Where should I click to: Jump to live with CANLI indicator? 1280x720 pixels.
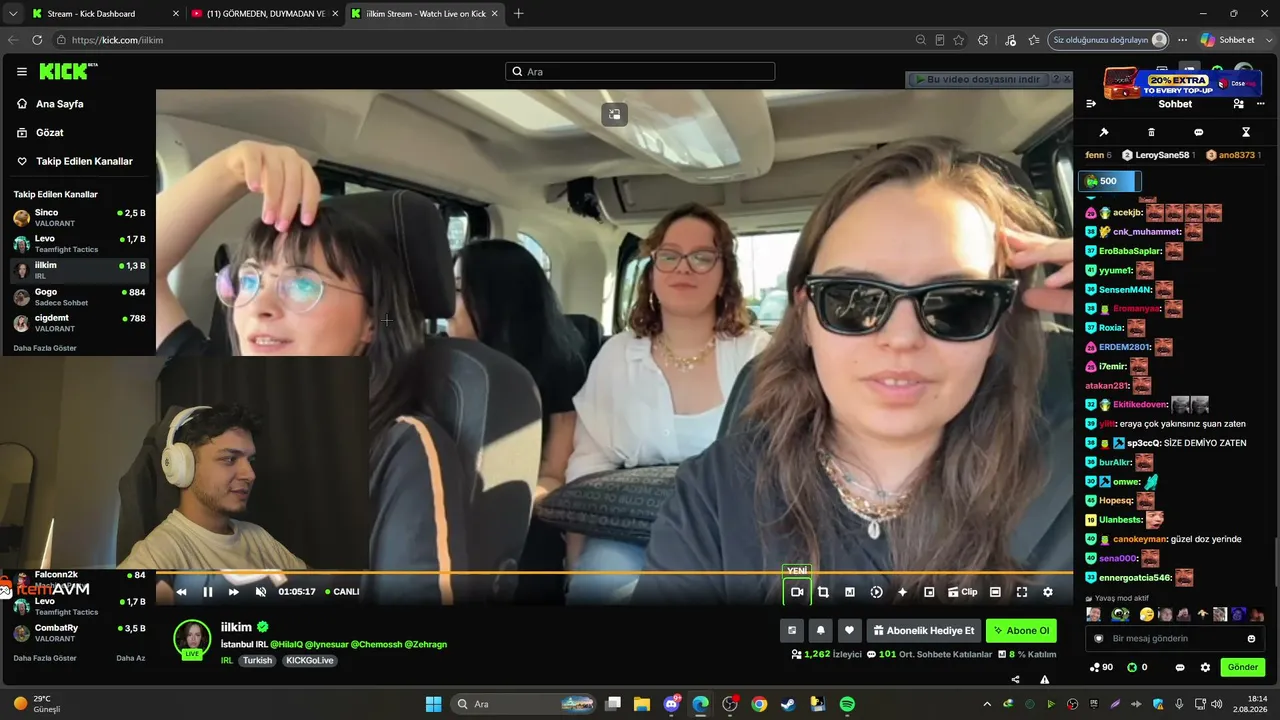(342, 592)
